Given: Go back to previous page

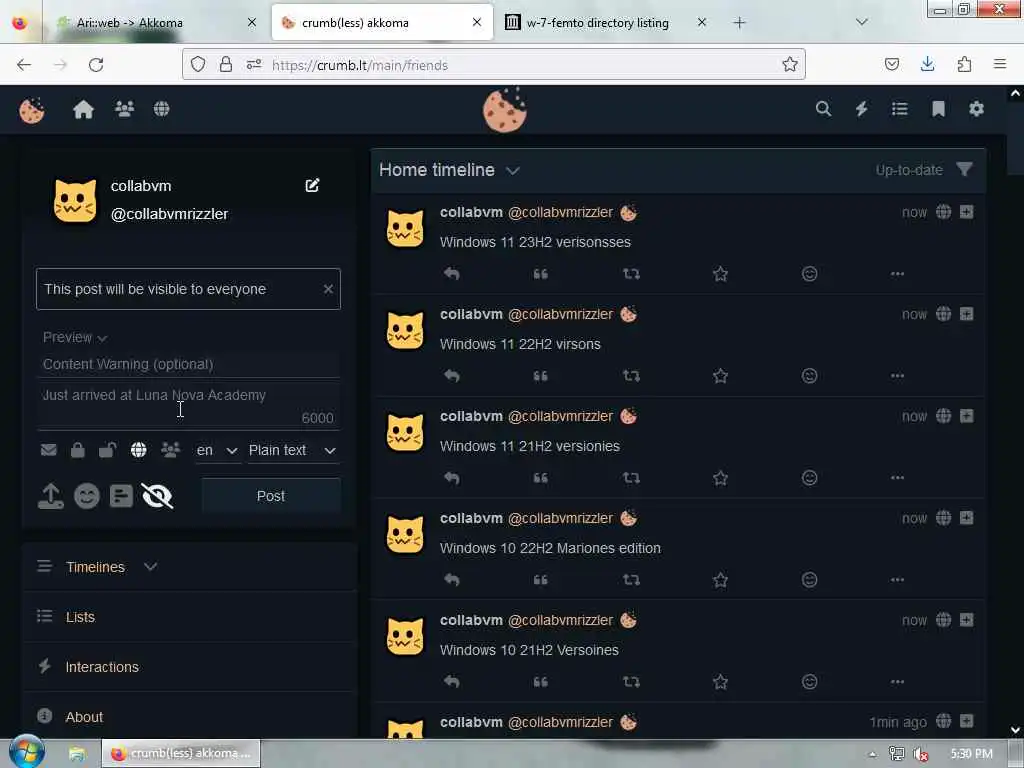Looking at the screenshot, I should click(24, 65).
